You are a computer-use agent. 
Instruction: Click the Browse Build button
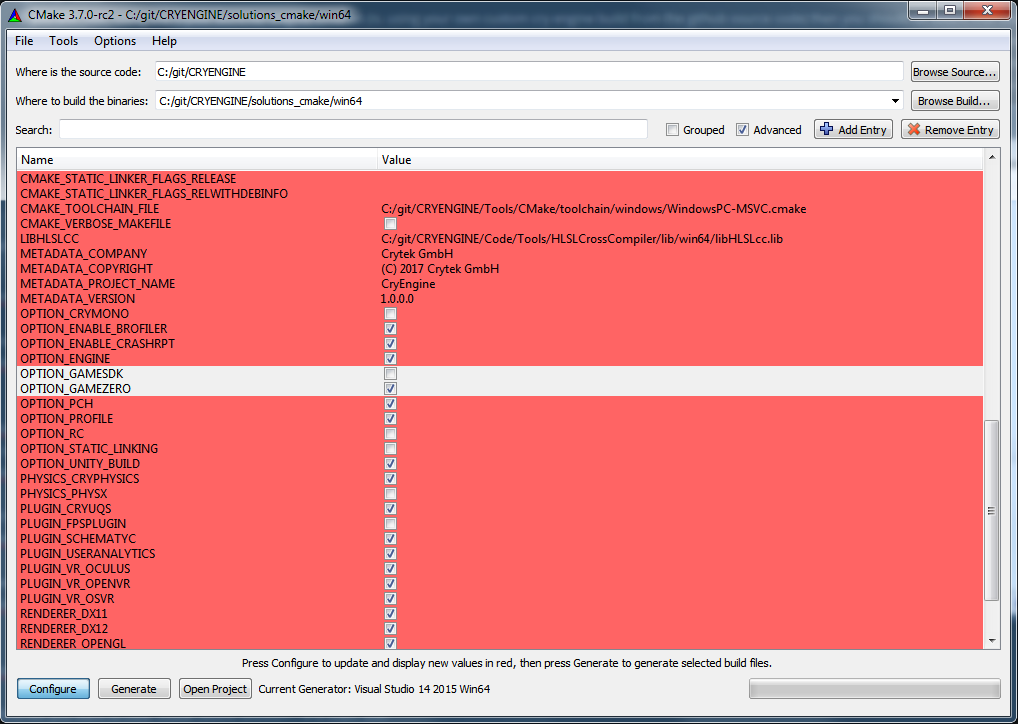click(x=954, y=101)
